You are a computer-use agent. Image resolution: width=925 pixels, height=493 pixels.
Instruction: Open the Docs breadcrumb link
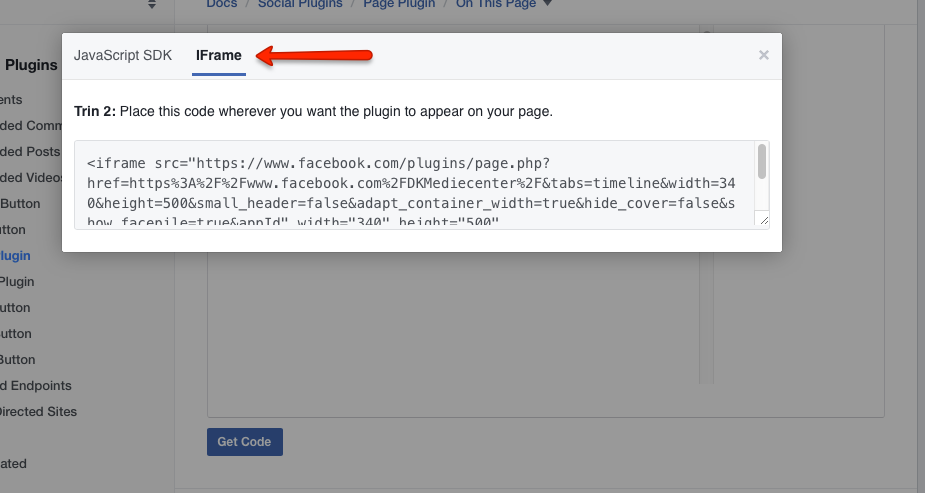click(x=222, y=4)
